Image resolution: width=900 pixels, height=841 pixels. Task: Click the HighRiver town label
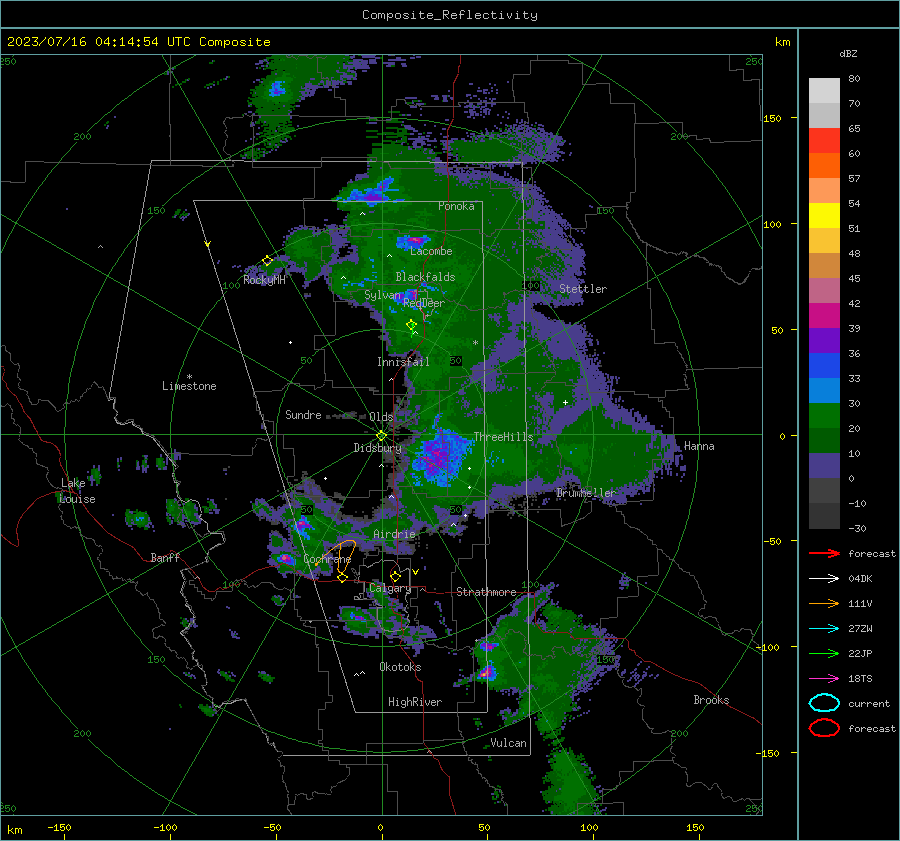pos(415,702)
